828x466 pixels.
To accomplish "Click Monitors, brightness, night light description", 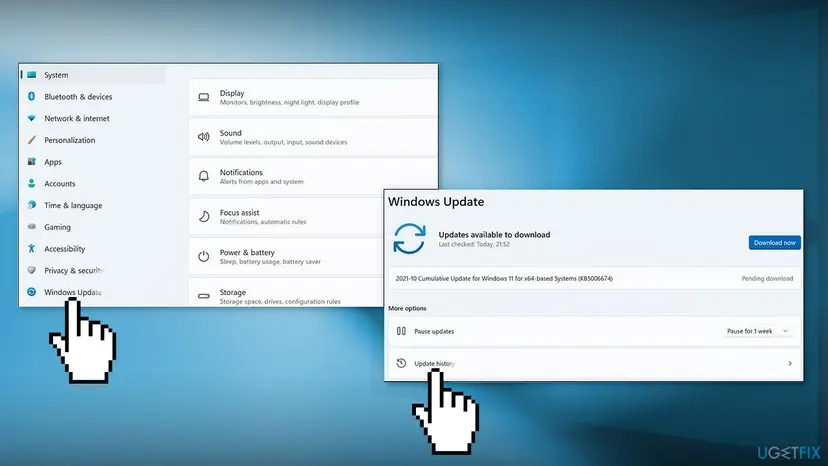I will [x=289, y=102].
